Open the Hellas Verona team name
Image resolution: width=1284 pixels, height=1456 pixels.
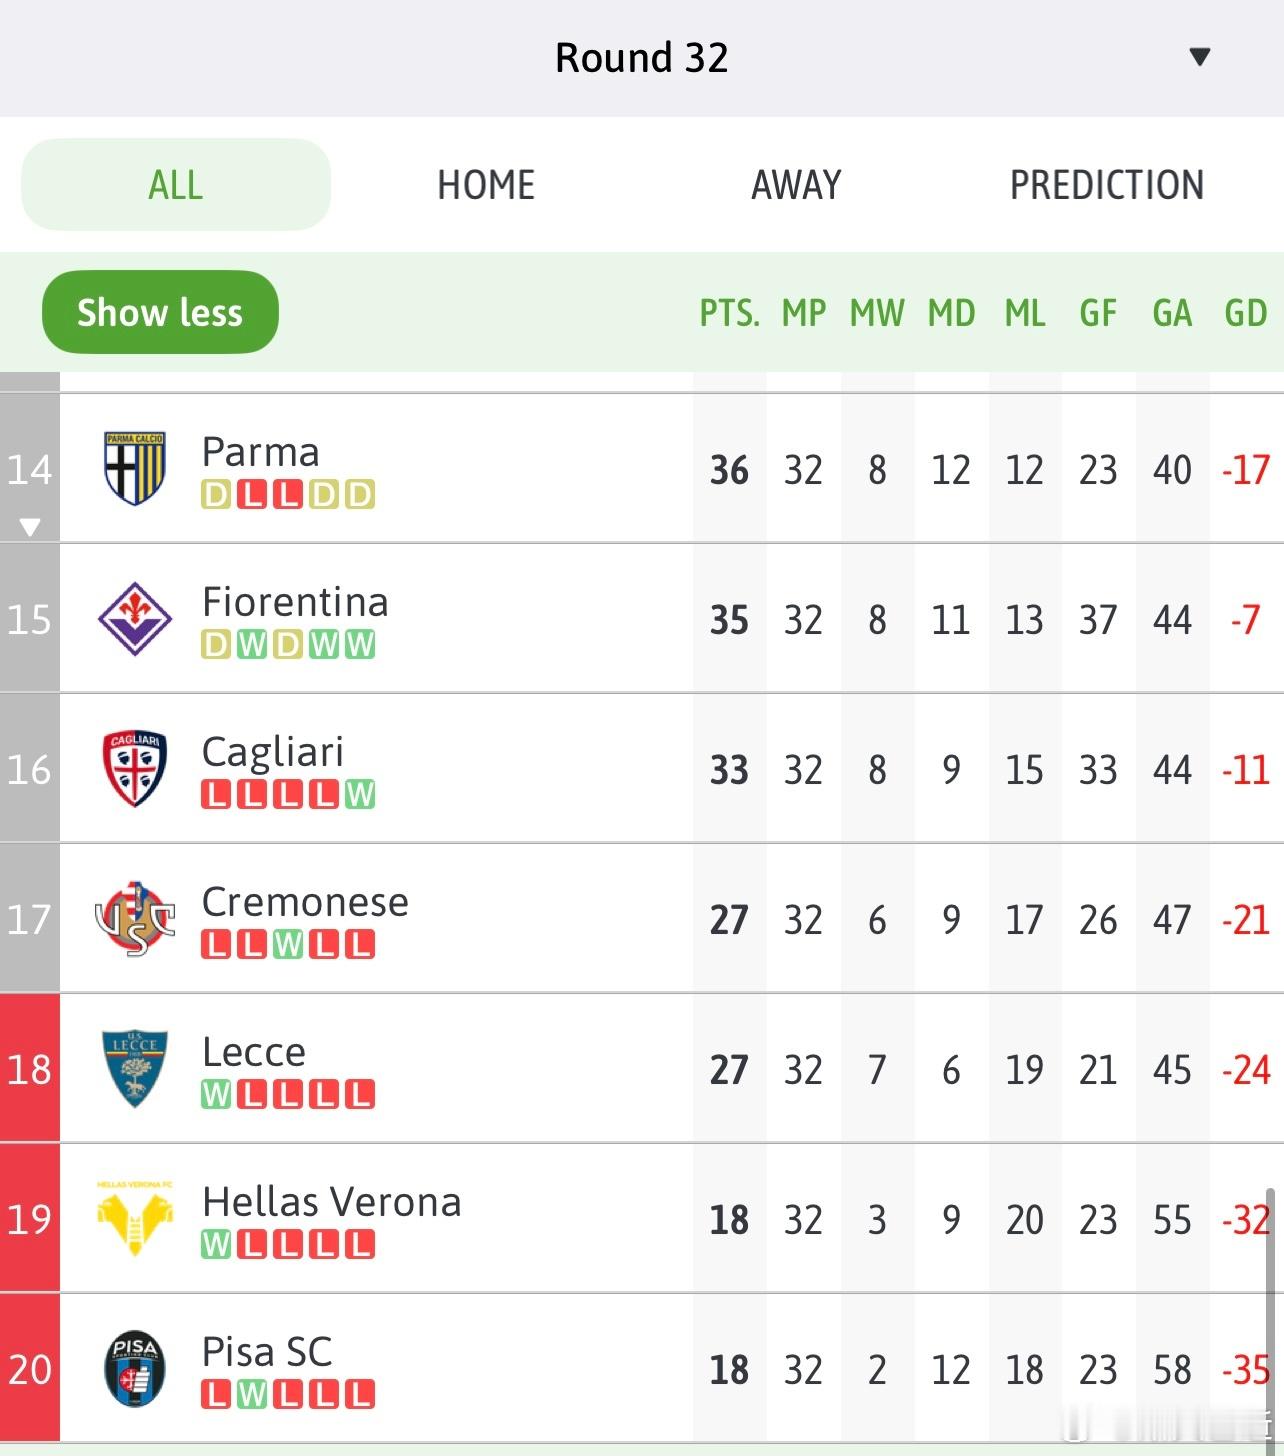tap(331, 1201)
